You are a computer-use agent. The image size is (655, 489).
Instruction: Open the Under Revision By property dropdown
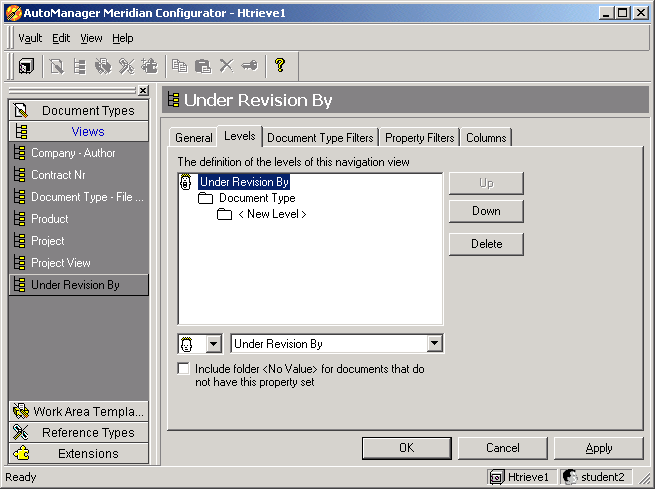[434, 344]
